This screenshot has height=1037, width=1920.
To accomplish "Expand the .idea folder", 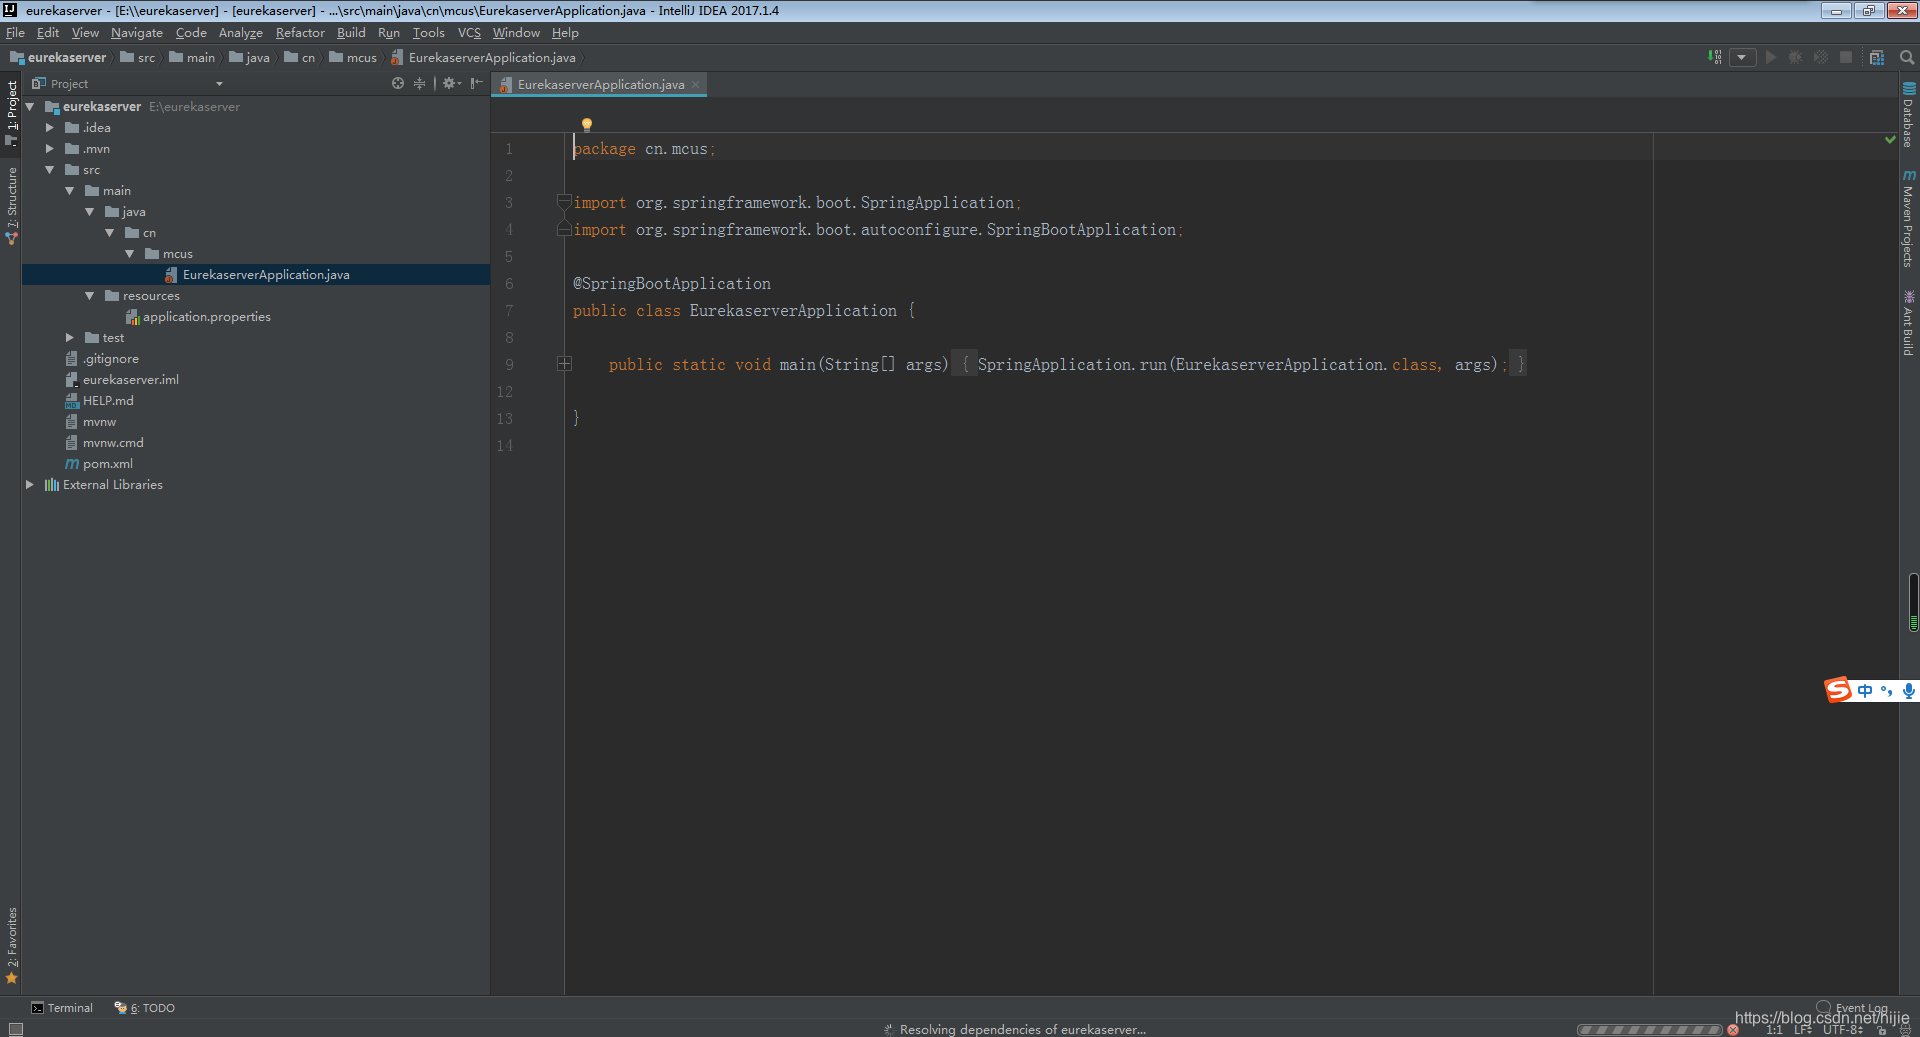I will (50, 127).
